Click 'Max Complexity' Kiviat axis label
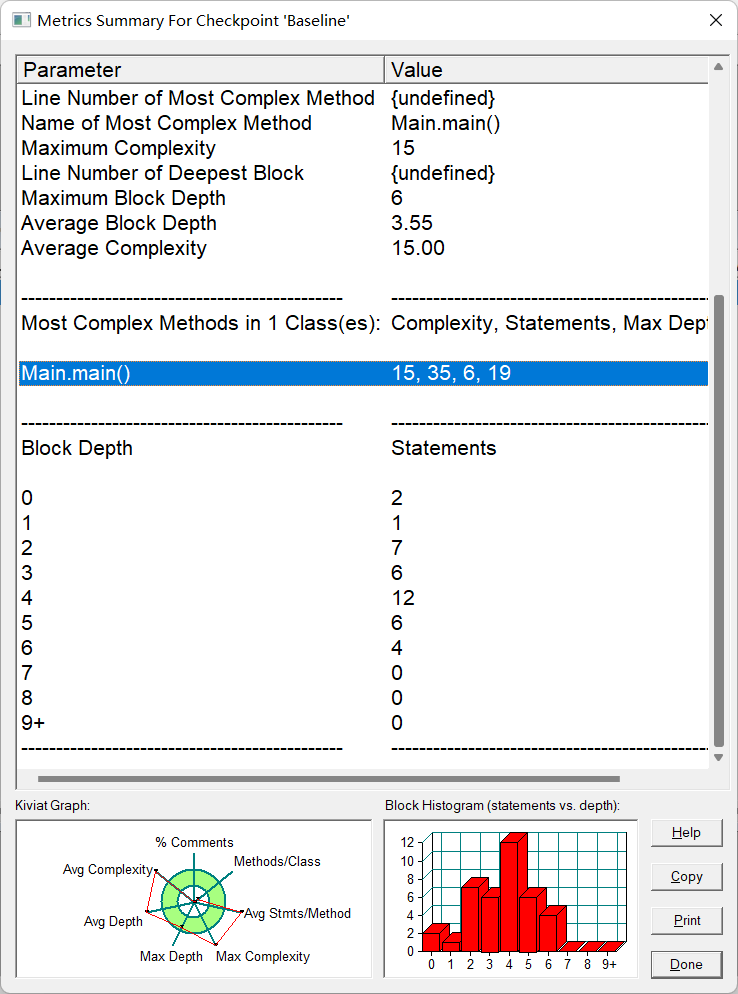 click(263, 957)
